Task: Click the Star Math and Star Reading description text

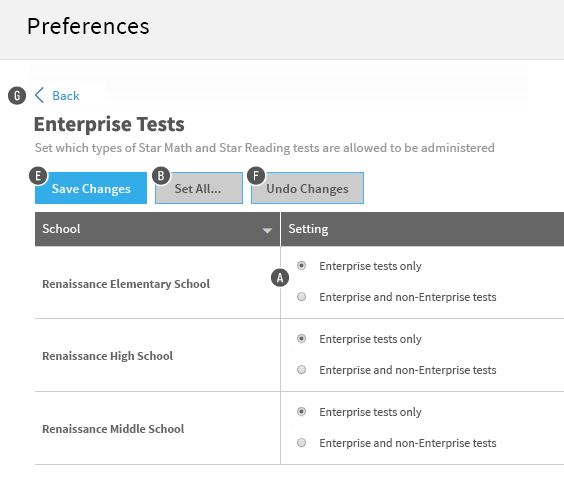Action: (264, 148)
